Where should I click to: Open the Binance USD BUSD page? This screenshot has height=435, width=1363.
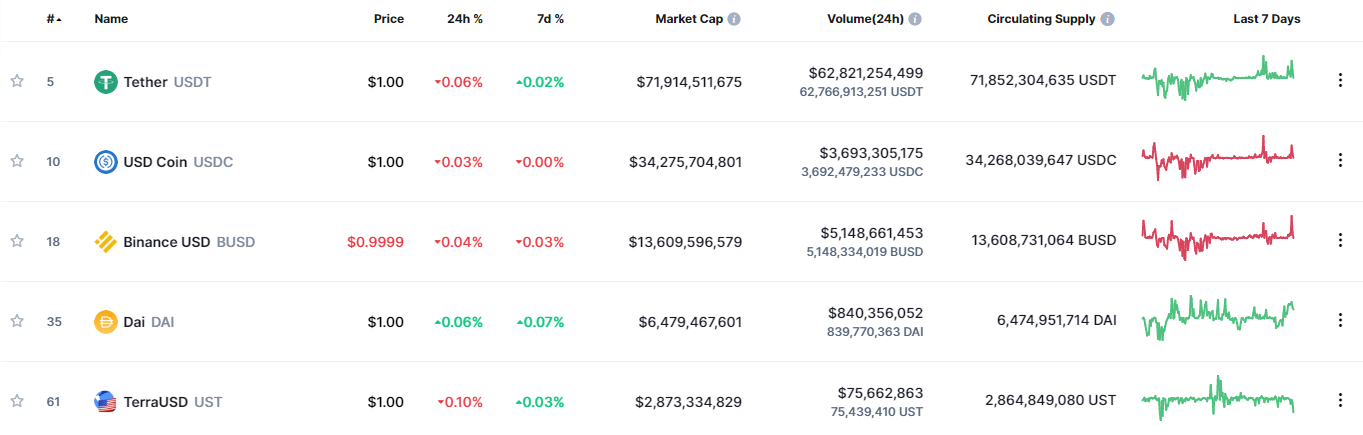pos(189,242)
